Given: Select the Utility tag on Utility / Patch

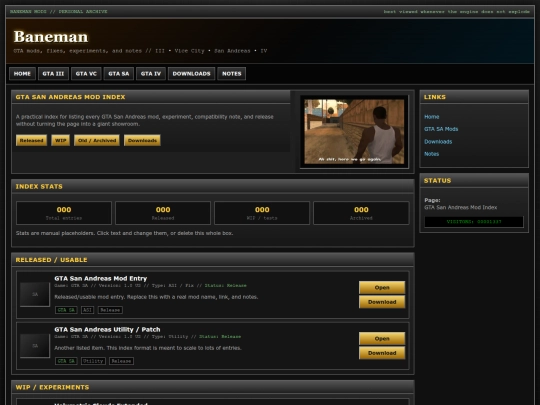Looking at the screenshot, I should point(93,361).
